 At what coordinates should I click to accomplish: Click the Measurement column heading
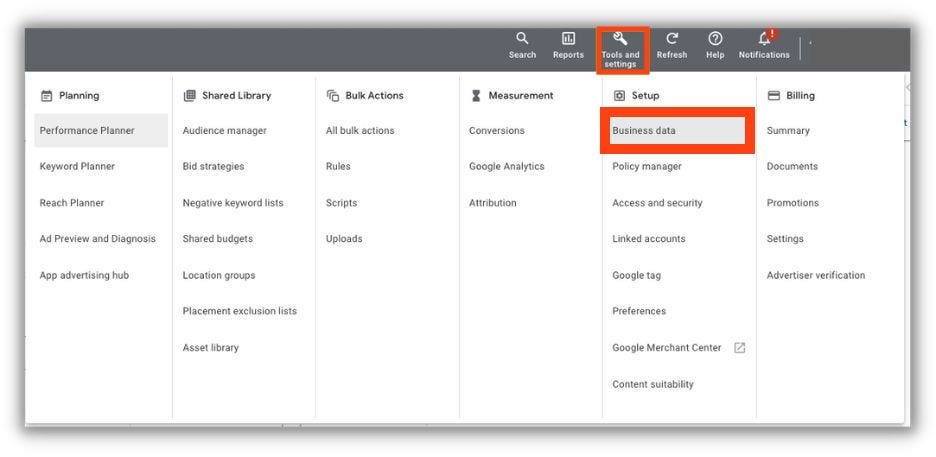(x=521, y=95)
